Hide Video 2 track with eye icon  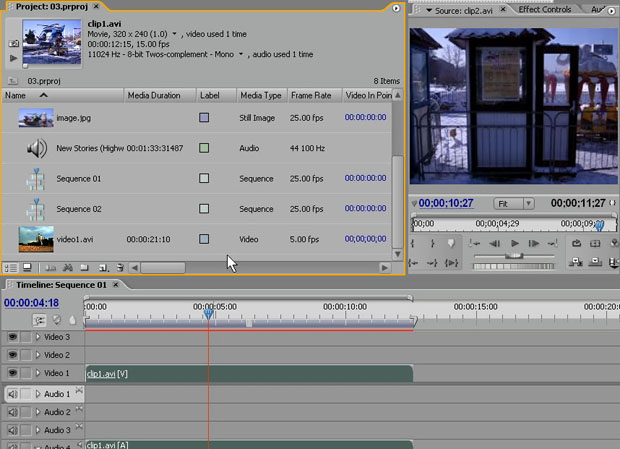(x=13, y=355)
